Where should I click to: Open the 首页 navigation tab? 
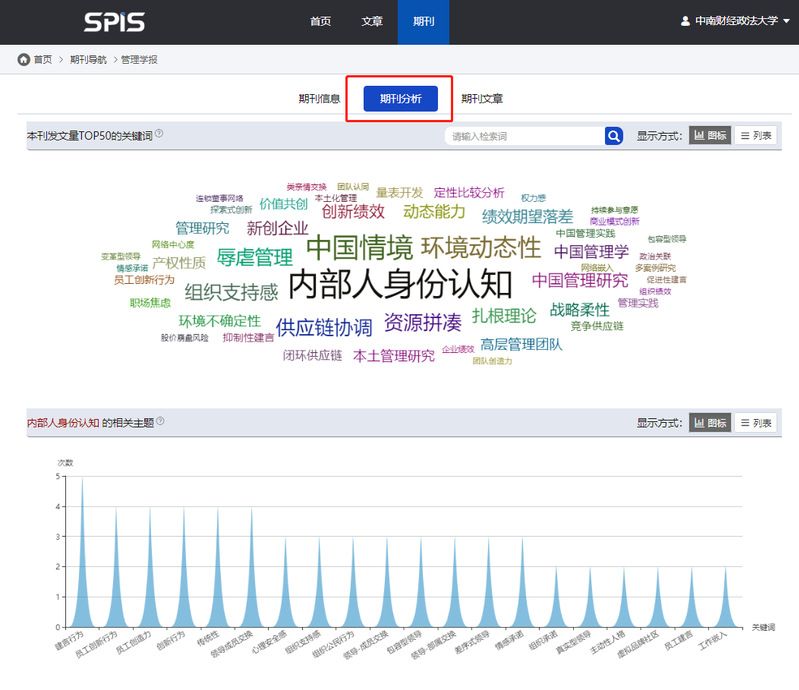pyautogui.click(x=320, y=21)
